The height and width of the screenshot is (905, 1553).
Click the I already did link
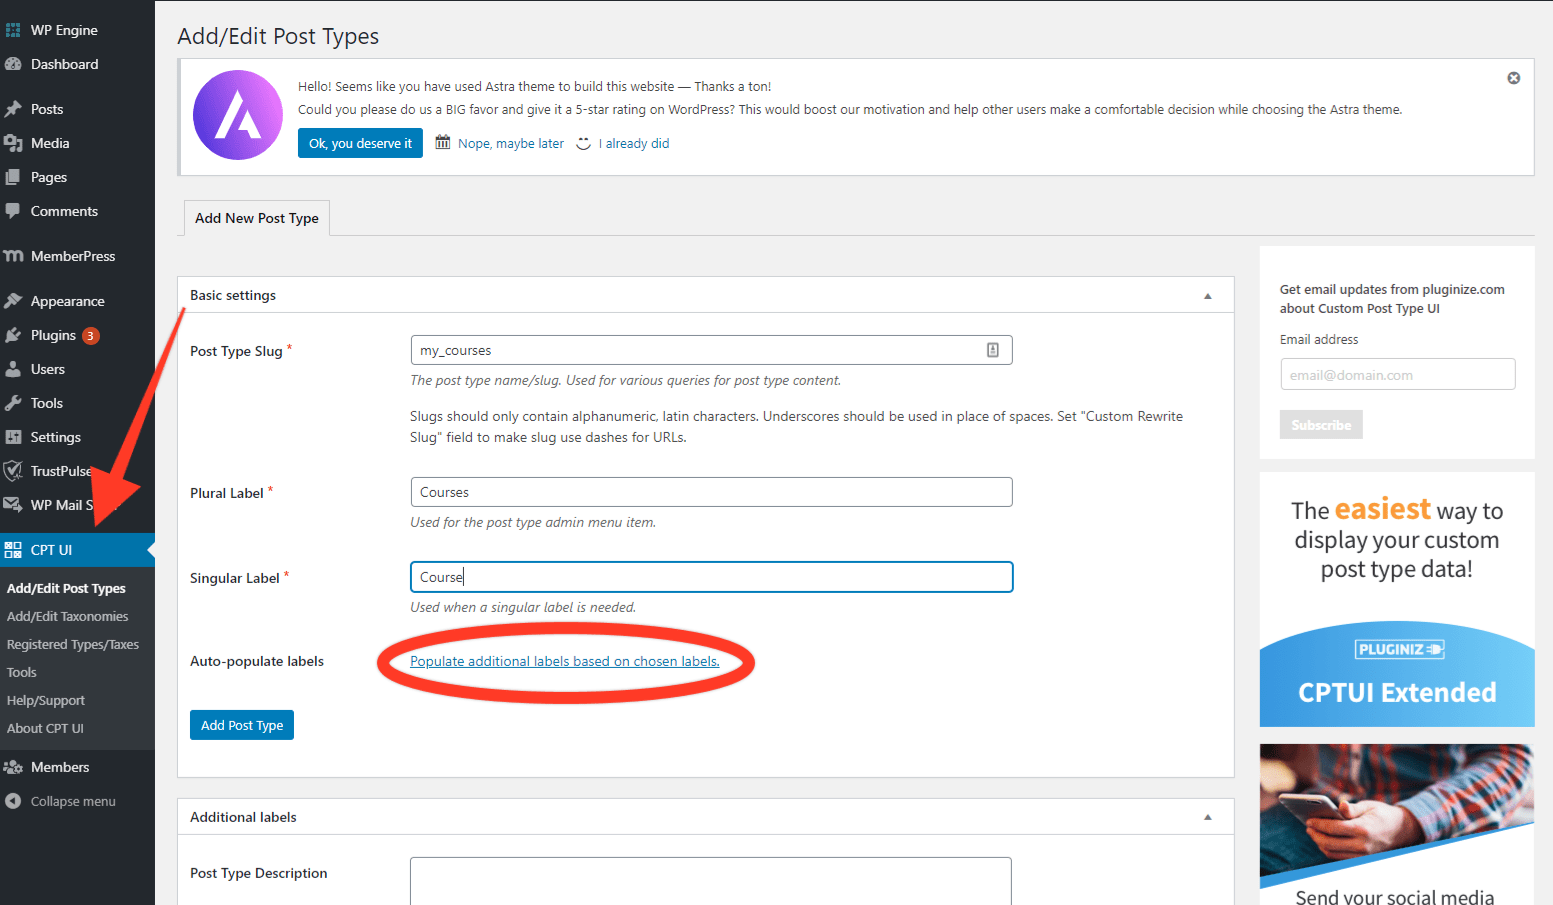pyautogui.click(x=634, y=144)
